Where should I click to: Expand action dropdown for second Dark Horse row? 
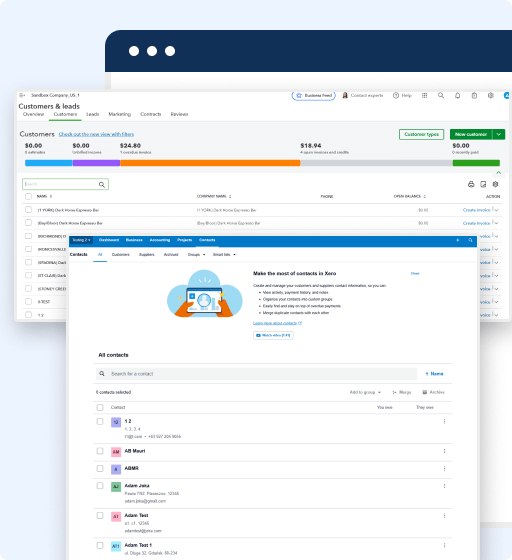point(496,223)
